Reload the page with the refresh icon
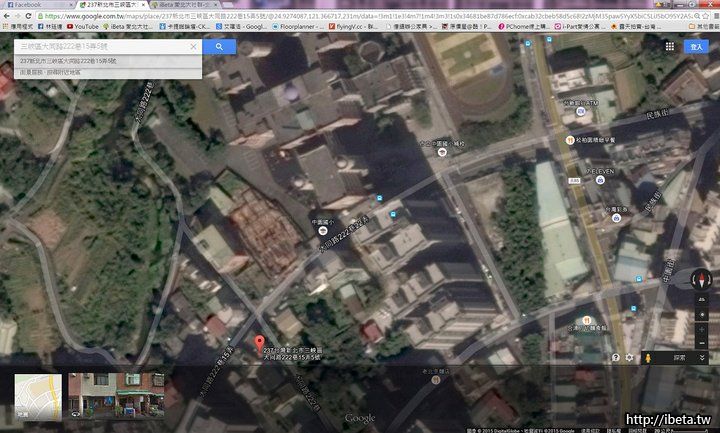The height and width of the screenshot is (433, 720). tap(28, 16)
